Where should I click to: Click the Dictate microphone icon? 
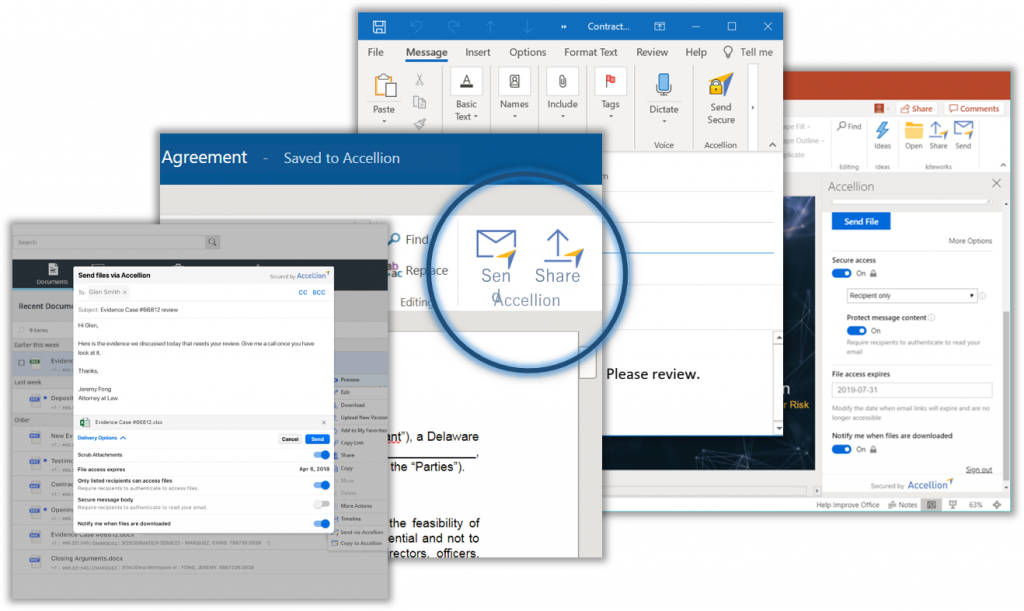tap(663, 87)
